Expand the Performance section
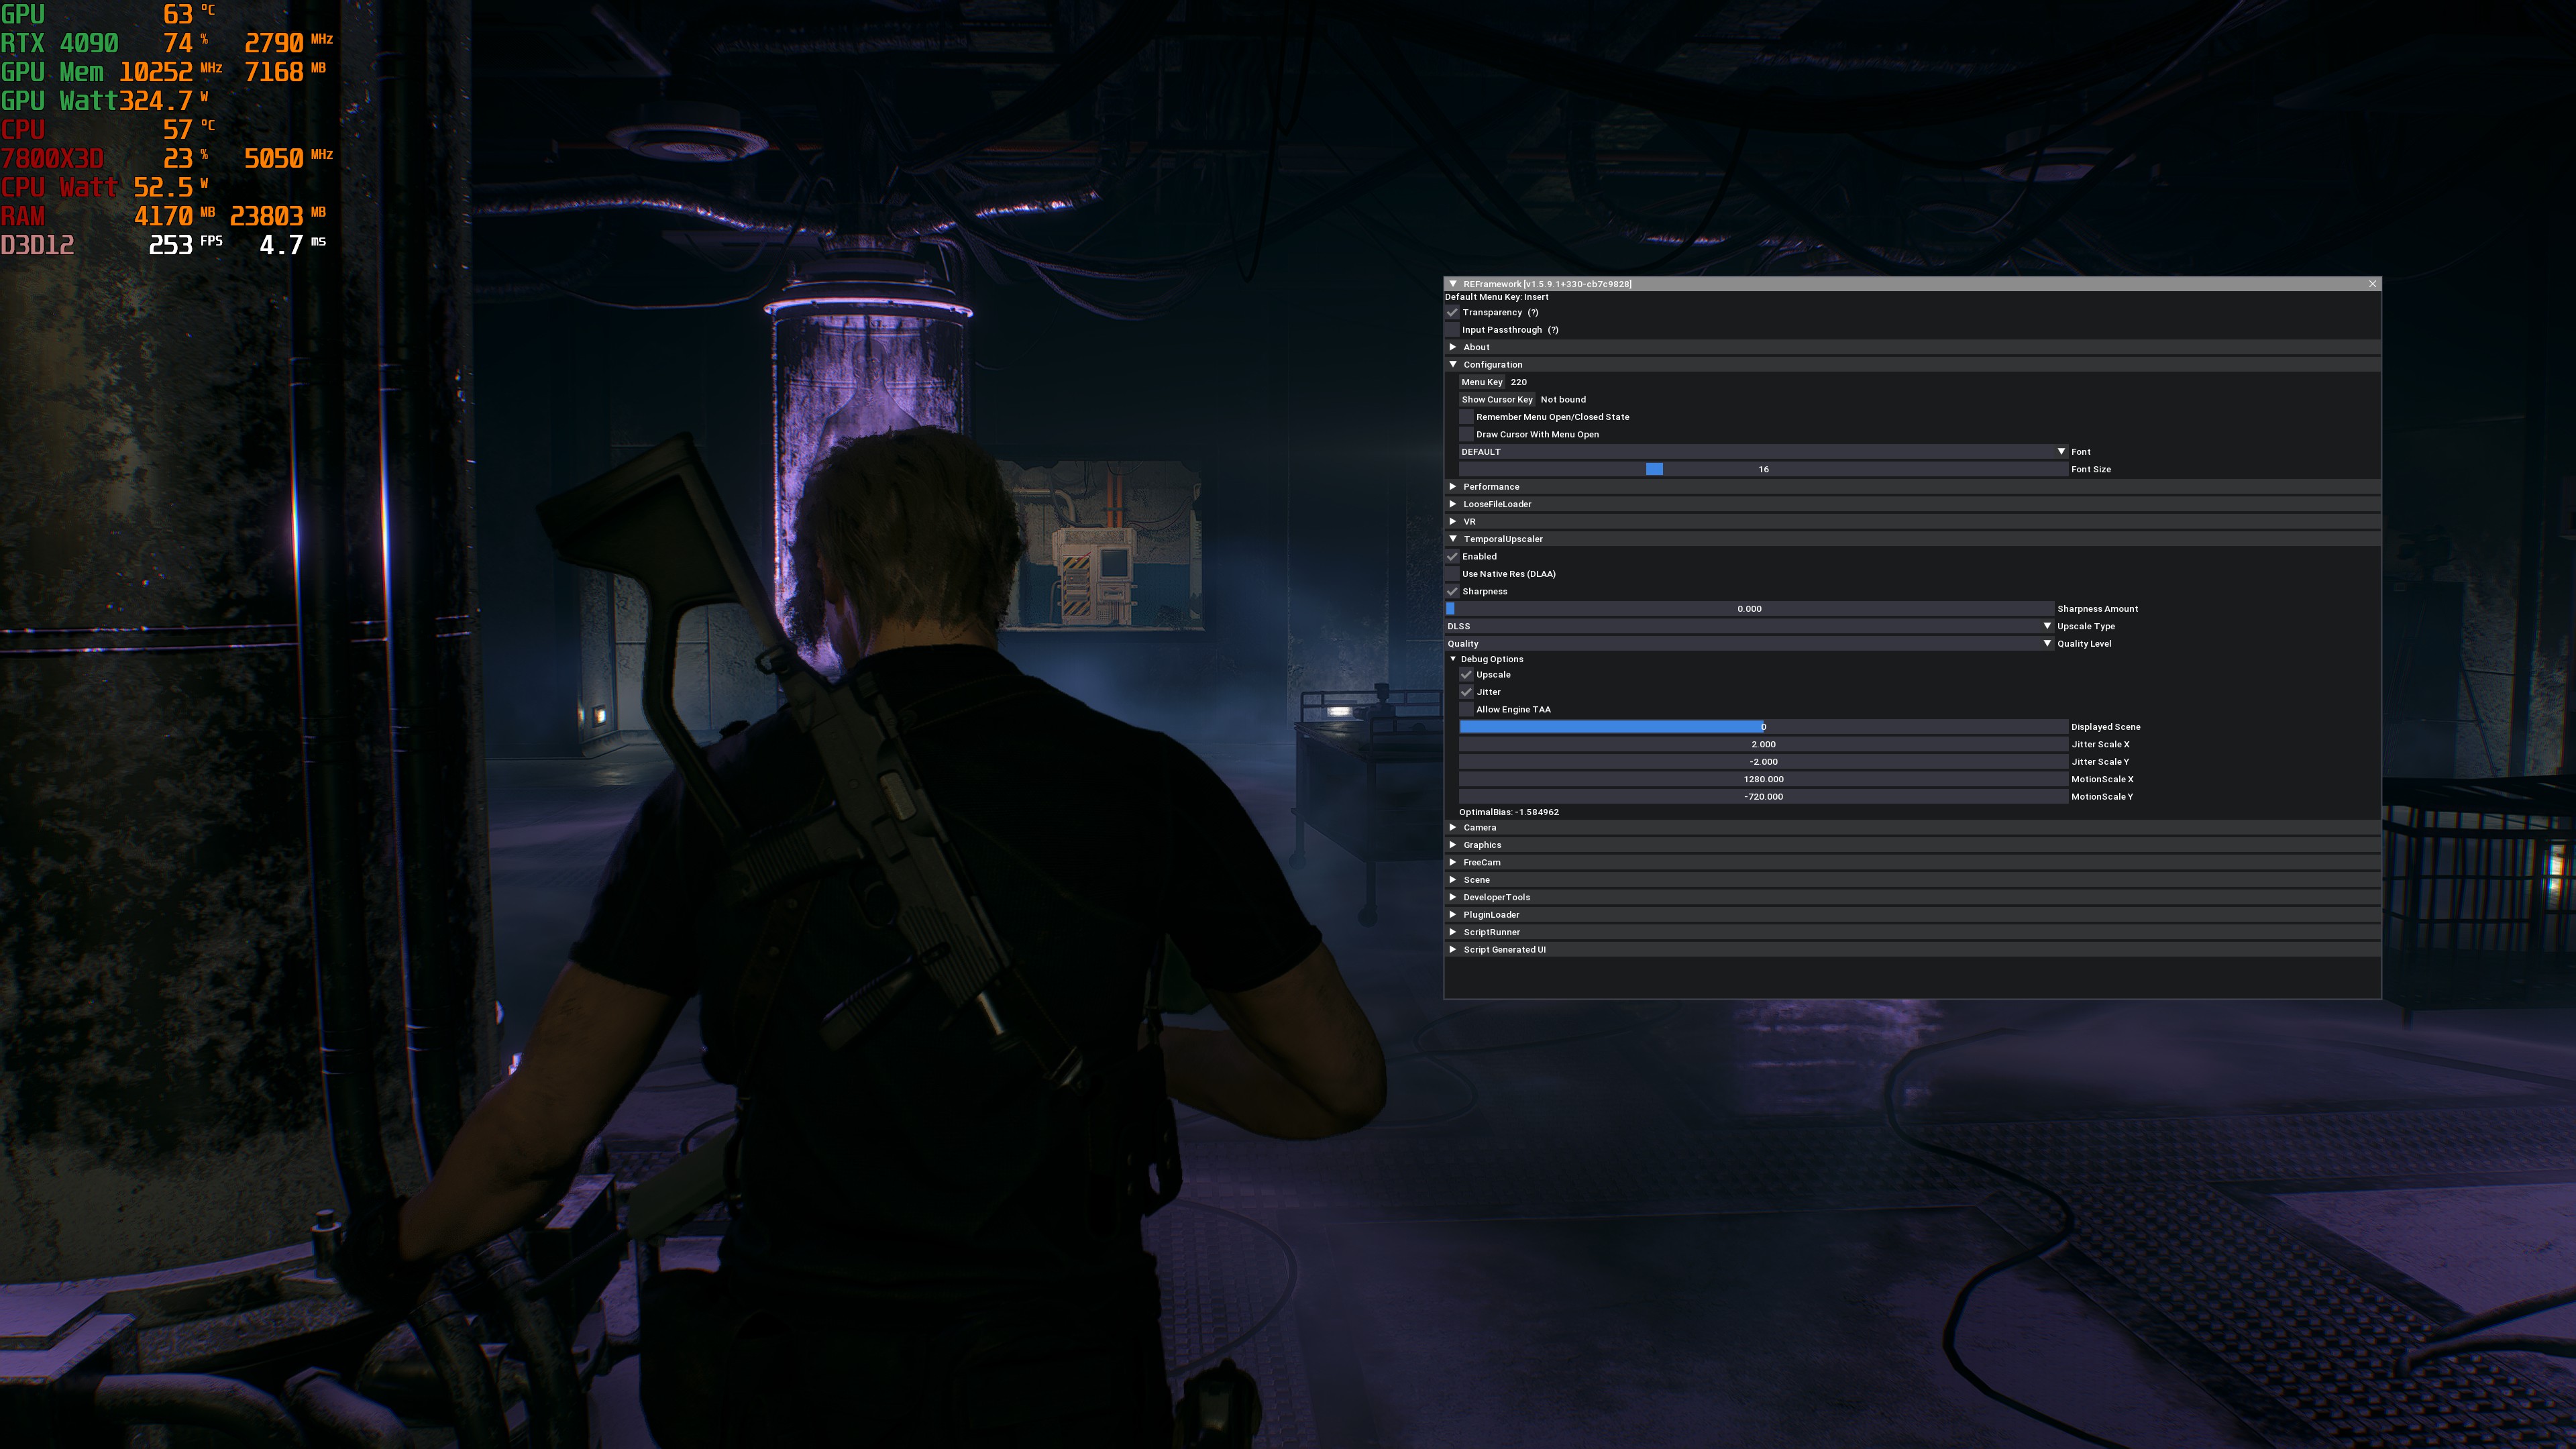2576x1449 pixels. tap(1912, 487)
